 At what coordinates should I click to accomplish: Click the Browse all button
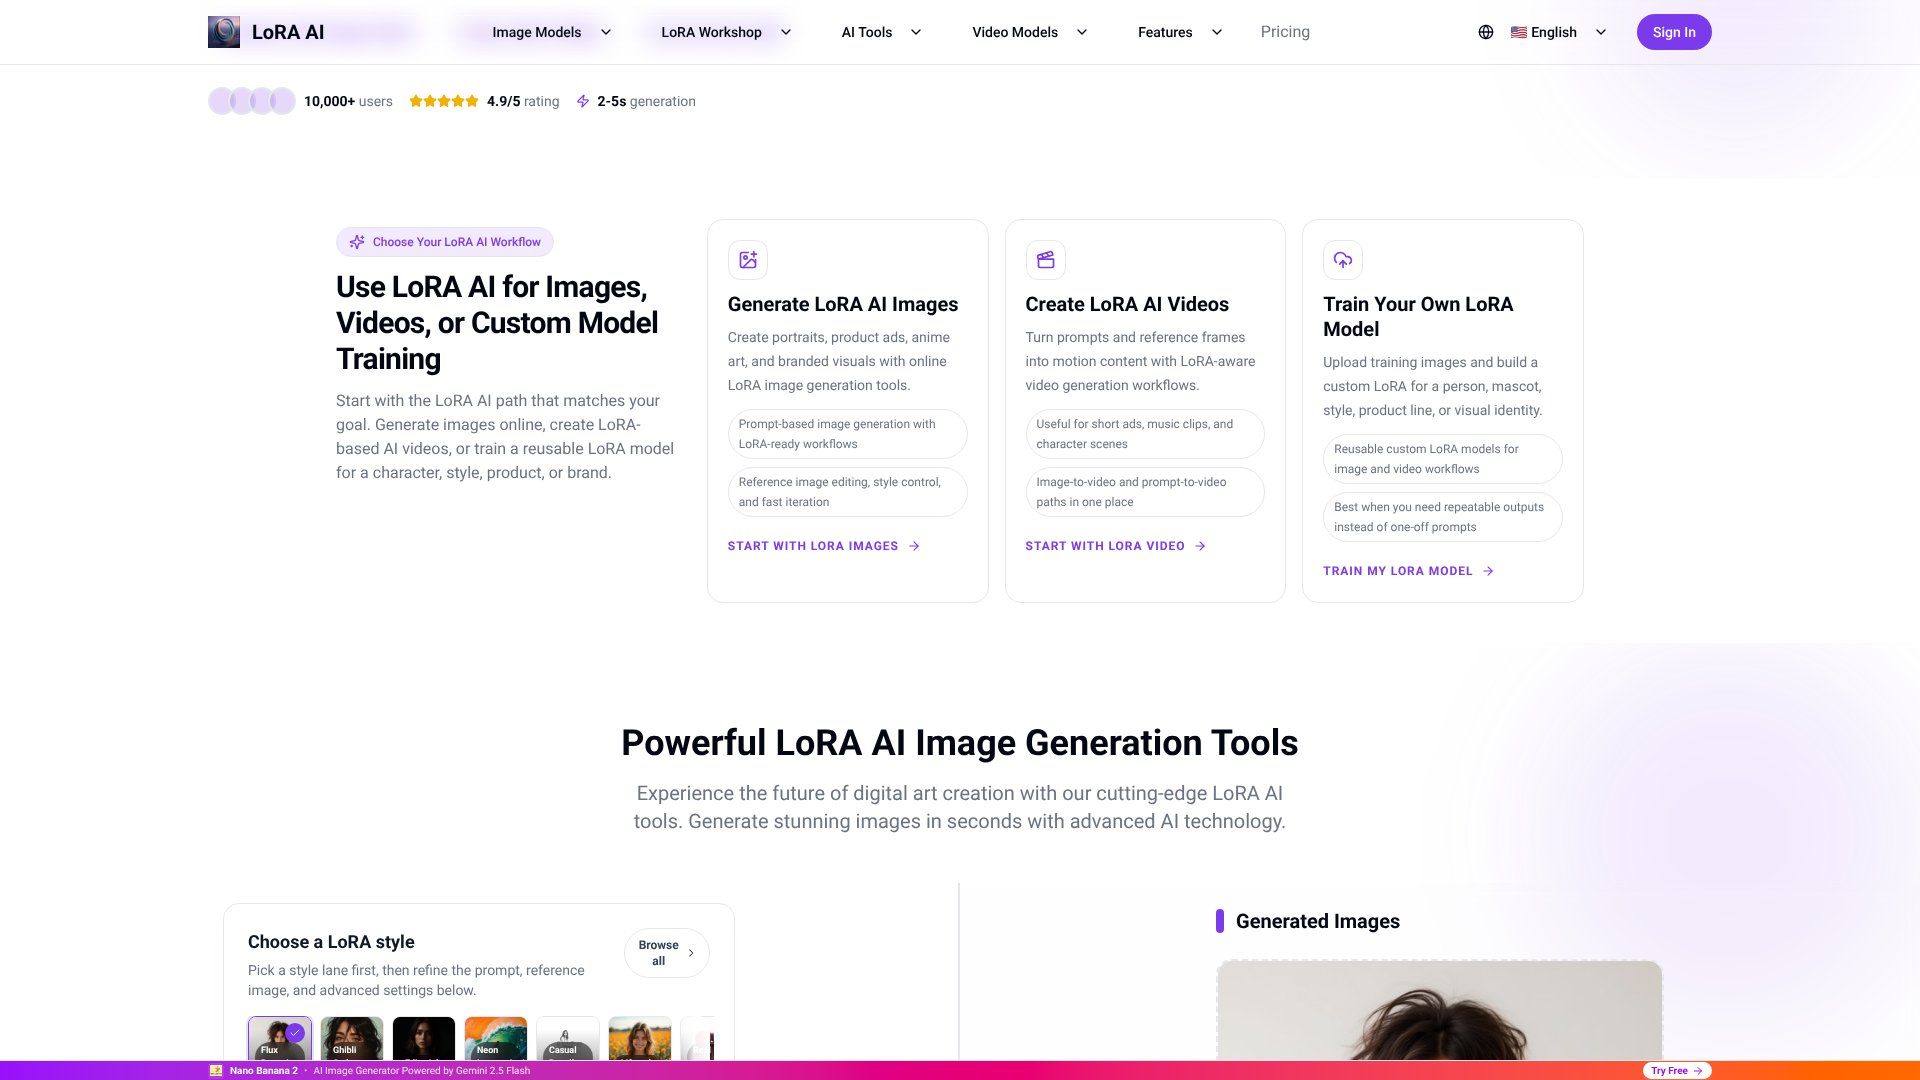point(667,953)
